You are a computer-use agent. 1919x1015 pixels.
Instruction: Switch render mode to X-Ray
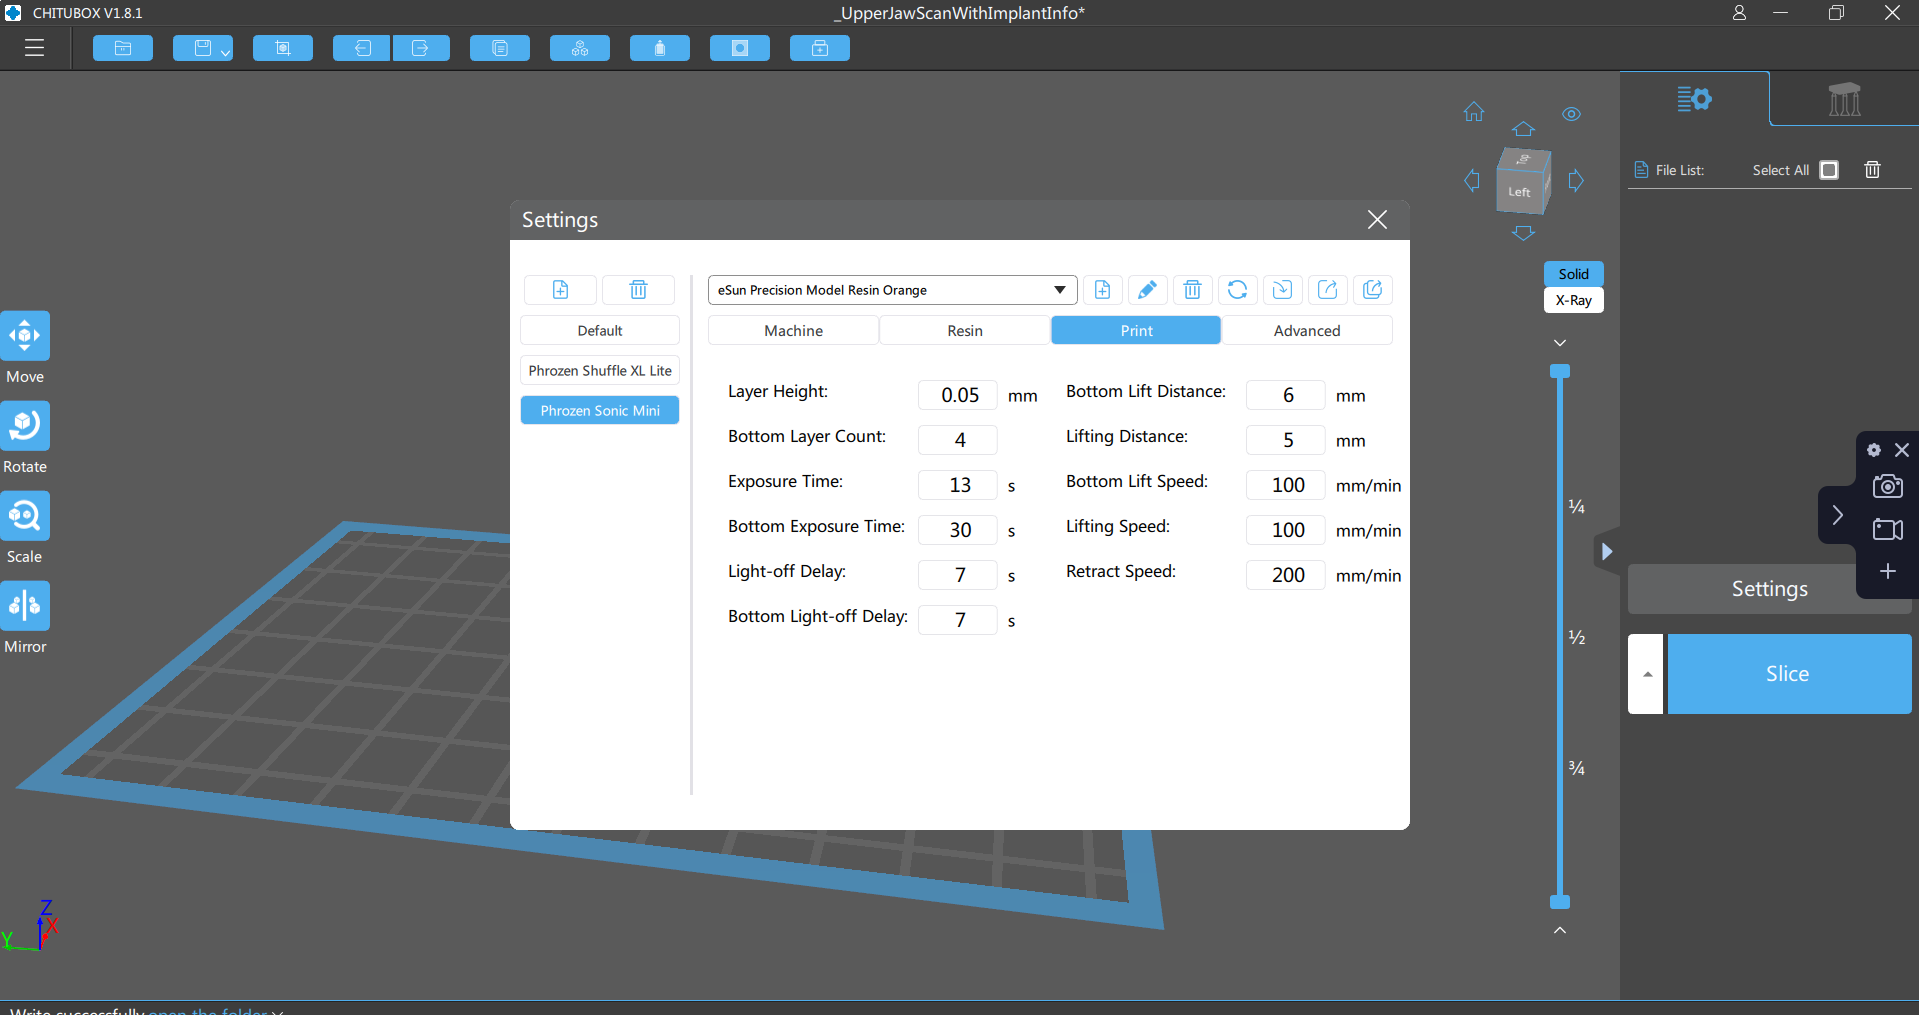point(1574,300)
